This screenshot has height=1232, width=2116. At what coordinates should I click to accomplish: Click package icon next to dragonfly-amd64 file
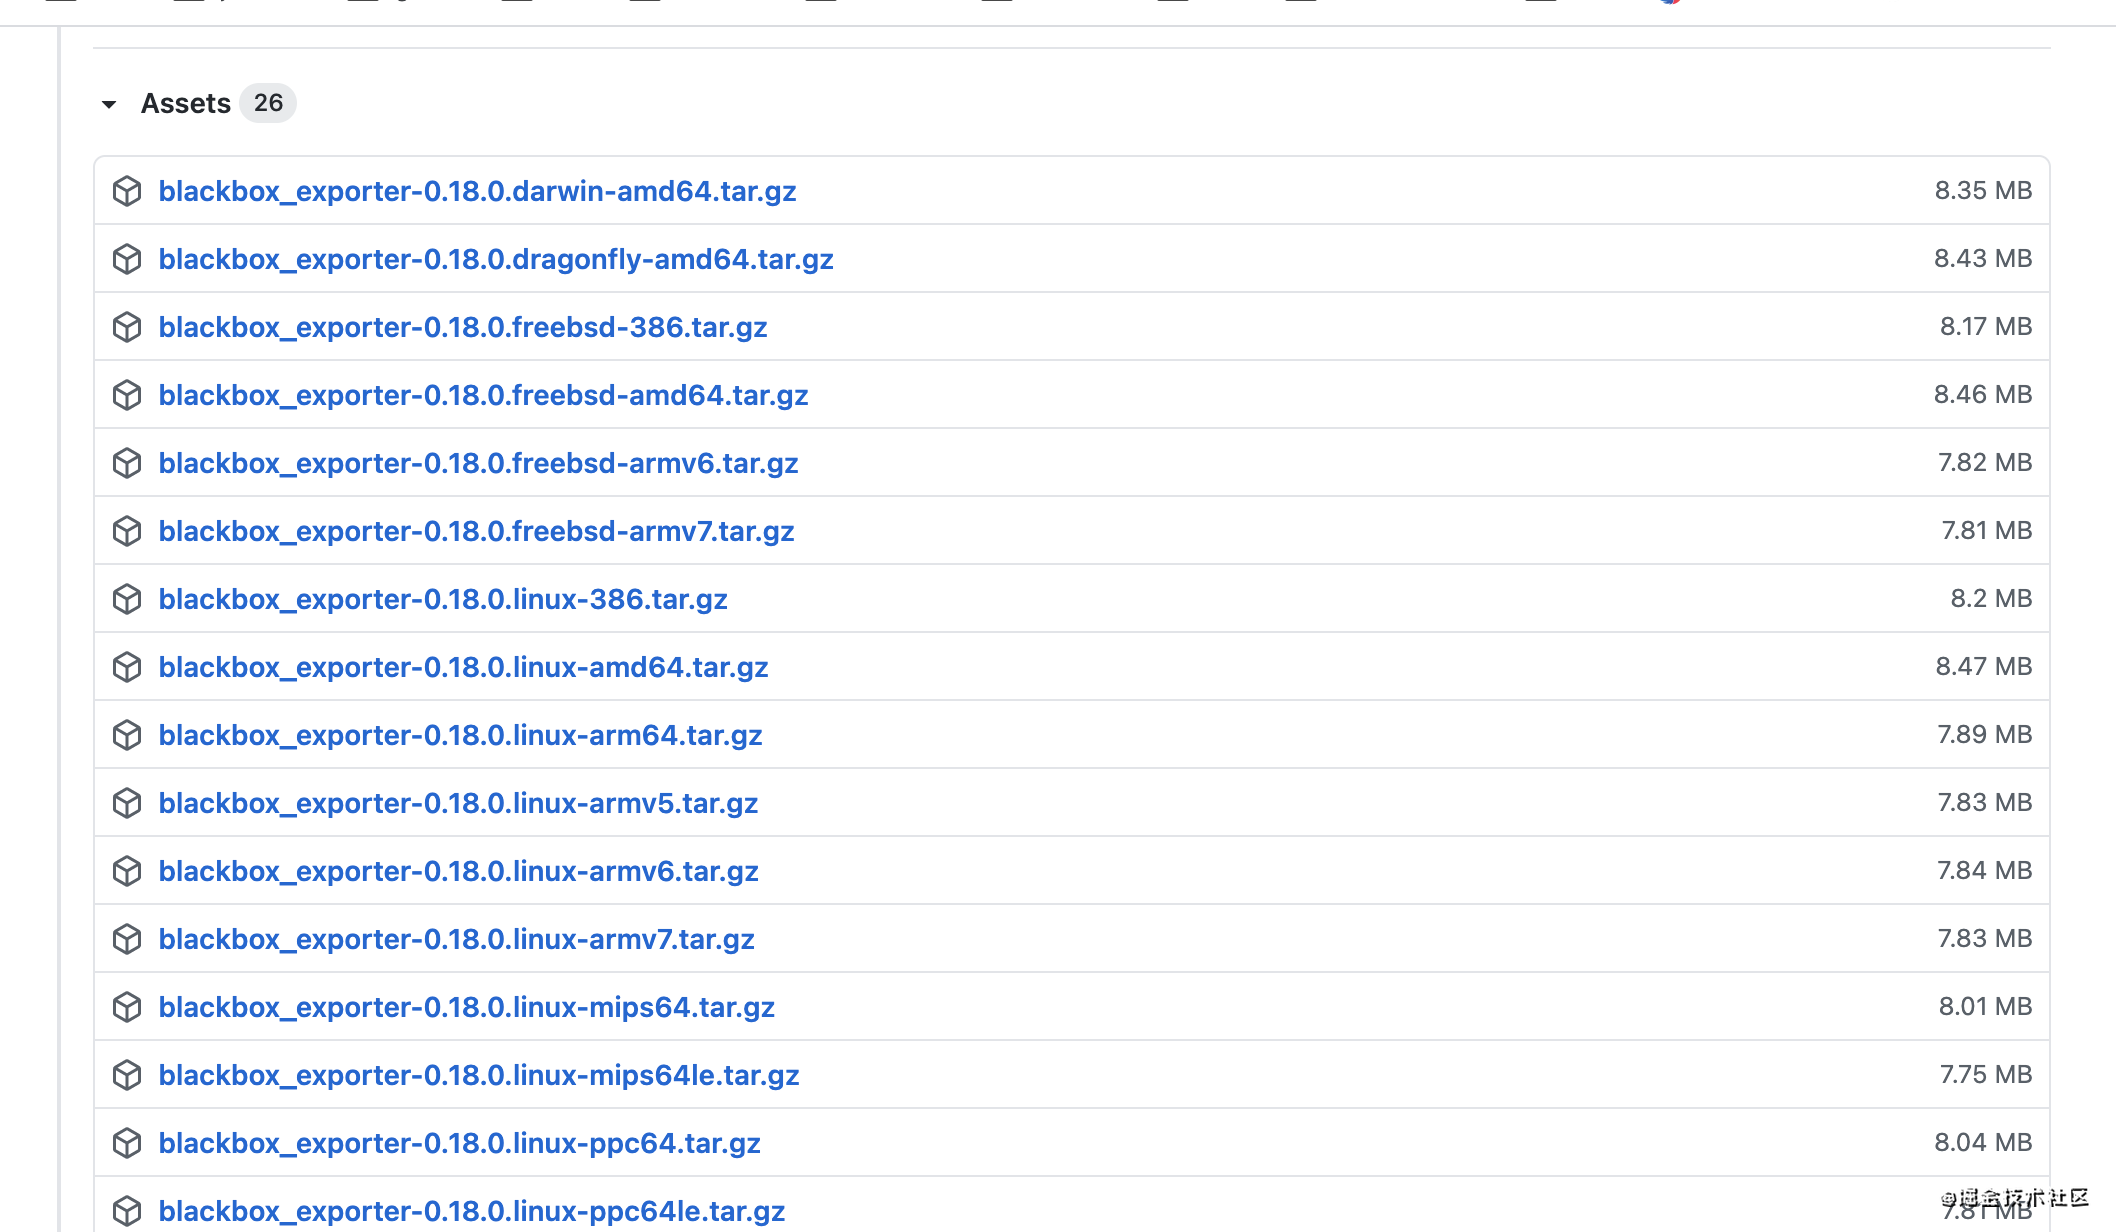click(x=127, y=259)
